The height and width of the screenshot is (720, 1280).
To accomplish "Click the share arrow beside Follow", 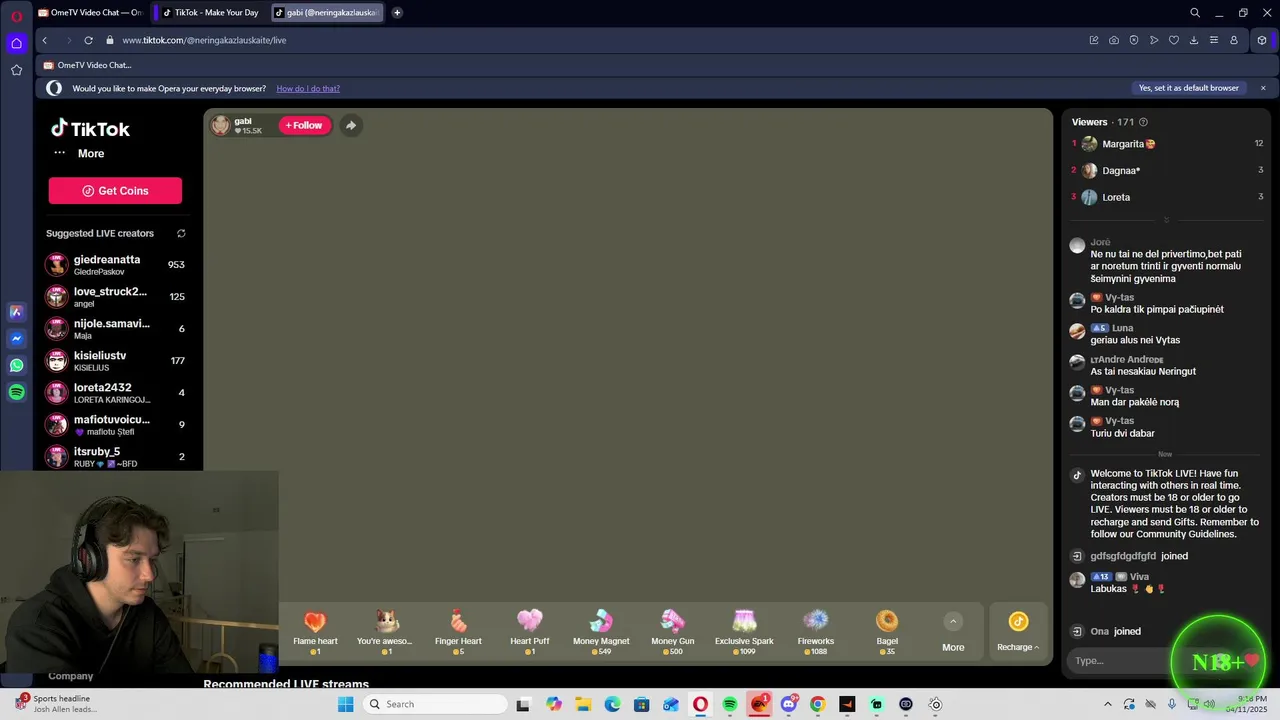I will click(351, 125).
